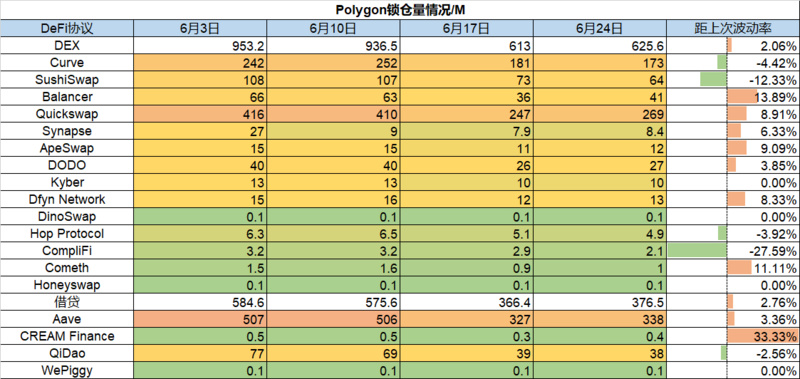Image resolution: width=800 pixels, height=379 pixels.
Task: Select the 11.11% volatility cell
Action: pyautogui.click(x=734, y=268)
